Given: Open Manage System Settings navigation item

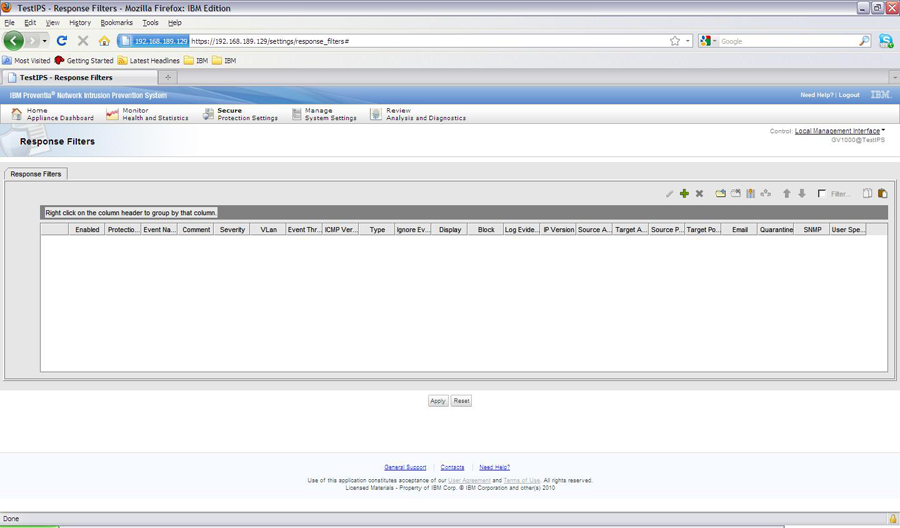Looking at the screenshot, I should coord(324,114).
